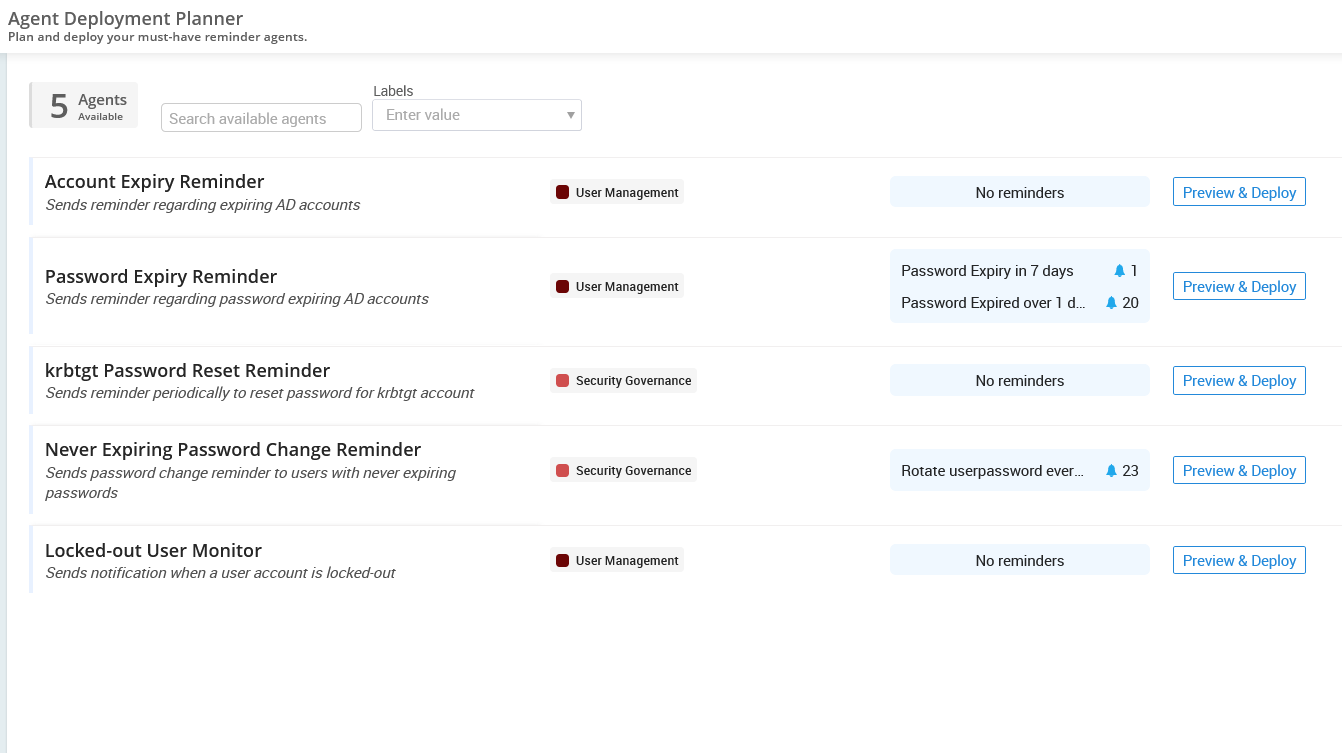
Task: Open the Labels dropdown arrow
Action: tap(570, 115)
